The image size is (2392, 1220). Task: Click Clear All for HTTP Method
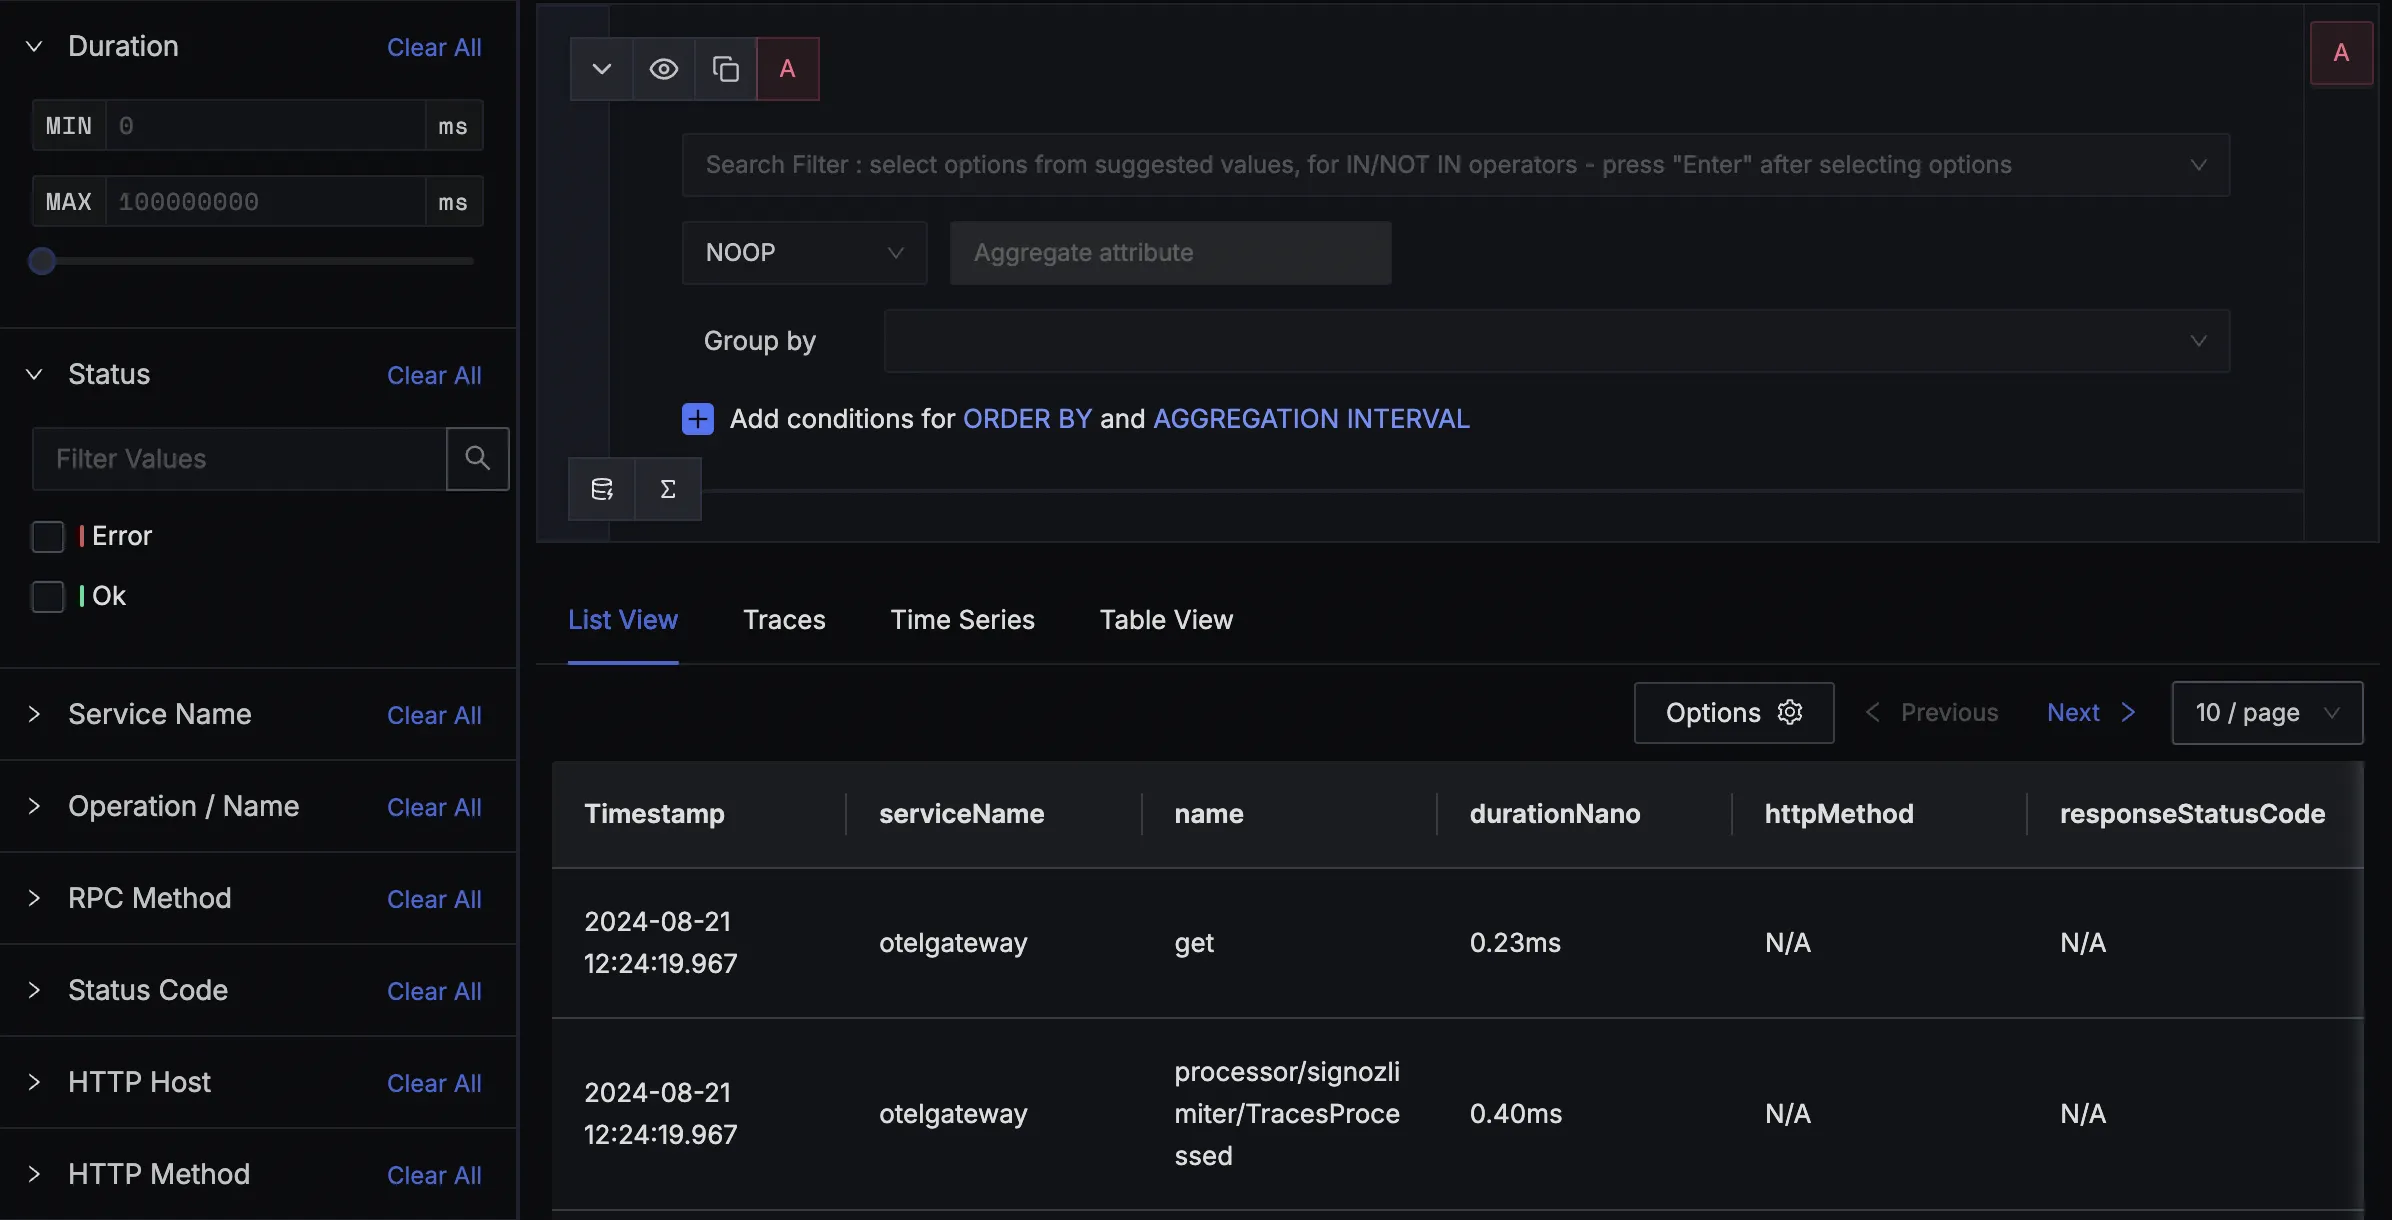click(x=434, y=1175)
